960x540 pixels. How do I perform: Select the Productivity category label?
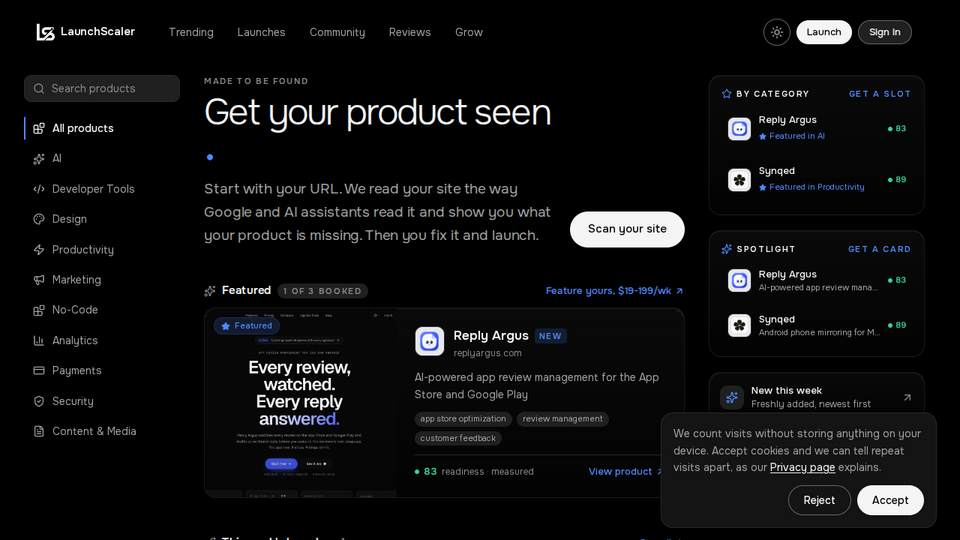point(83,250)
